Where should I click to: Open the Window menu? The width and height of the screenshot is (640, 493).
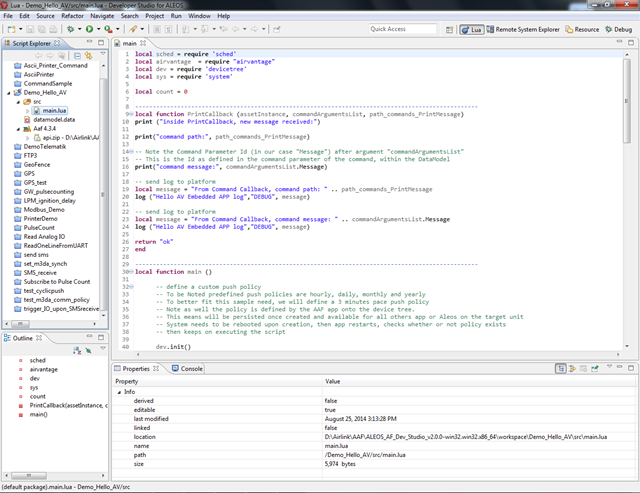tap(199, 16)
